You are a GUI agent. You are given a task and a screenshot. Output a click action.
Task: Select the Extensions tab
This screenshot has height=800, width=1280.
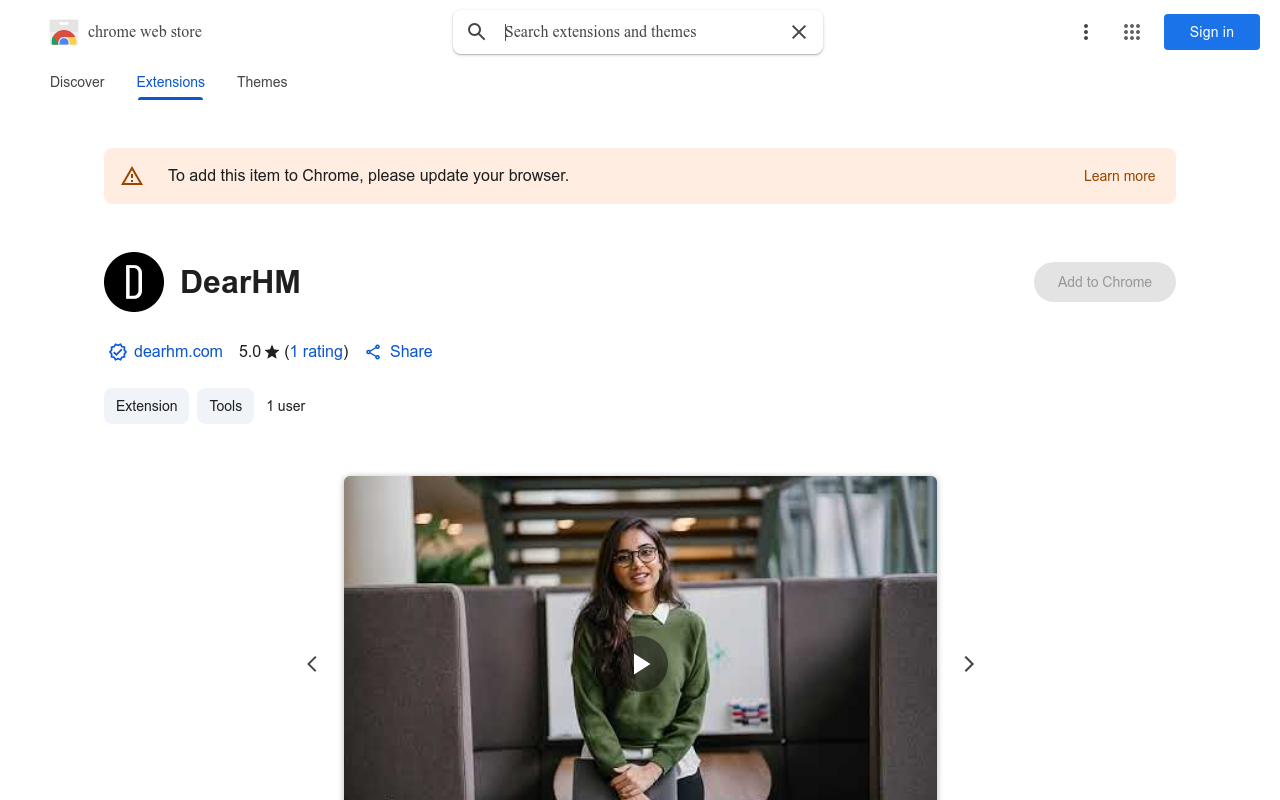[x=171, y=82]
